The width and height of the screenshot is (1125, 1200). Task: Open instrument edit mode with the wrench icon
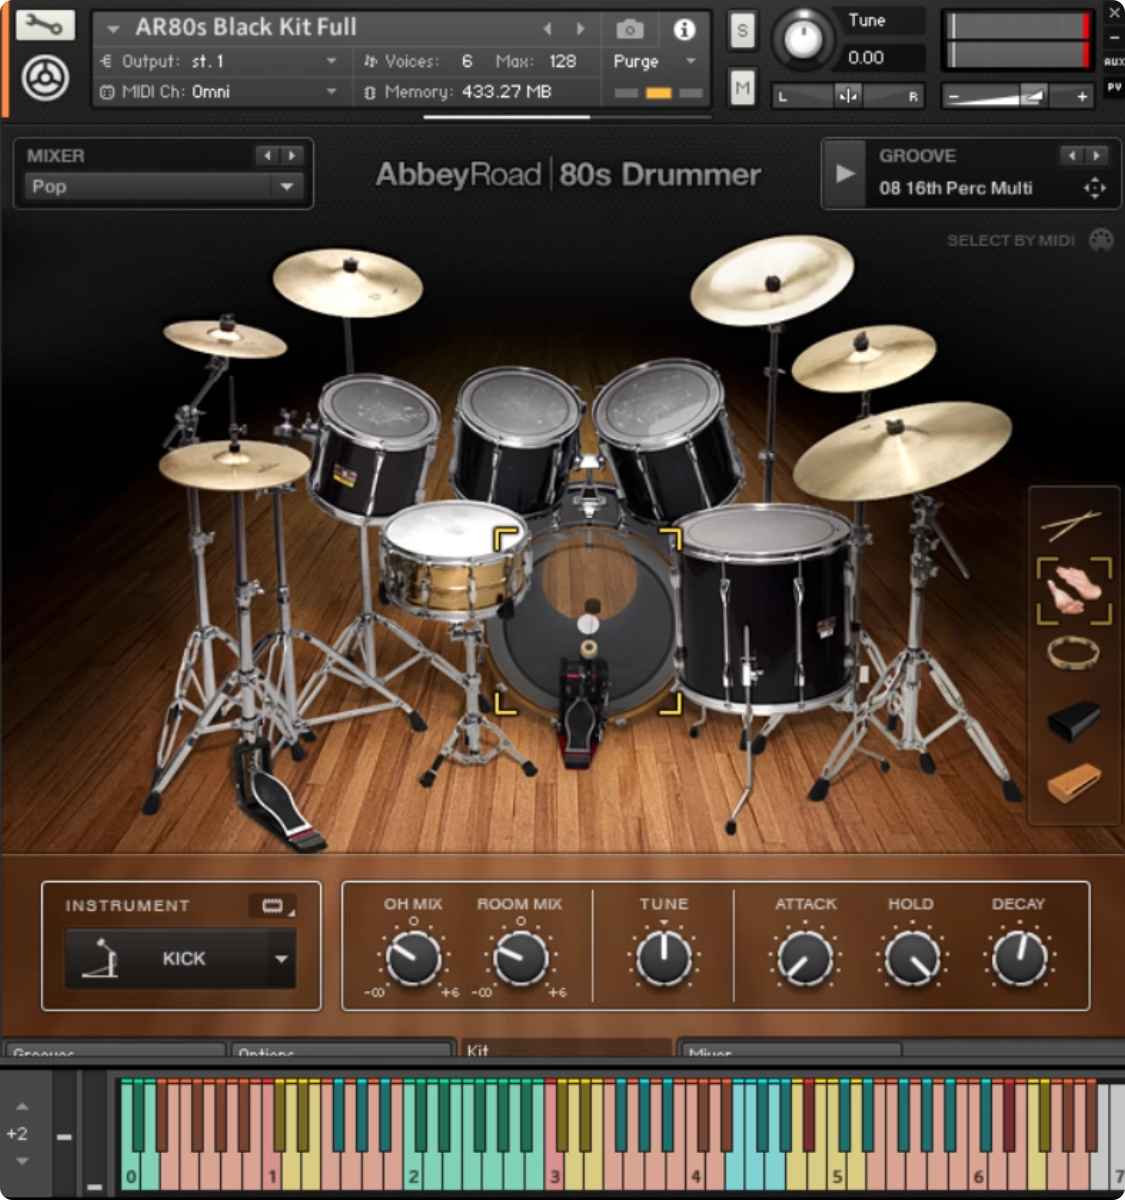(x=45, y=25)
